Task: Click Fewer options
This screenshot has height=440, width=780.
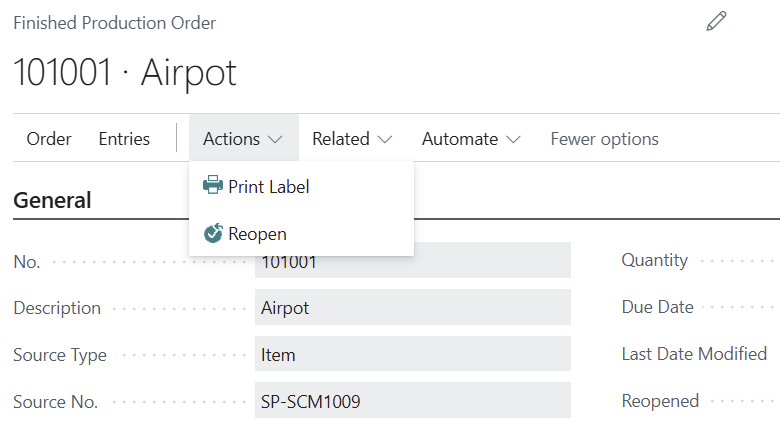Action: [604, 139]
